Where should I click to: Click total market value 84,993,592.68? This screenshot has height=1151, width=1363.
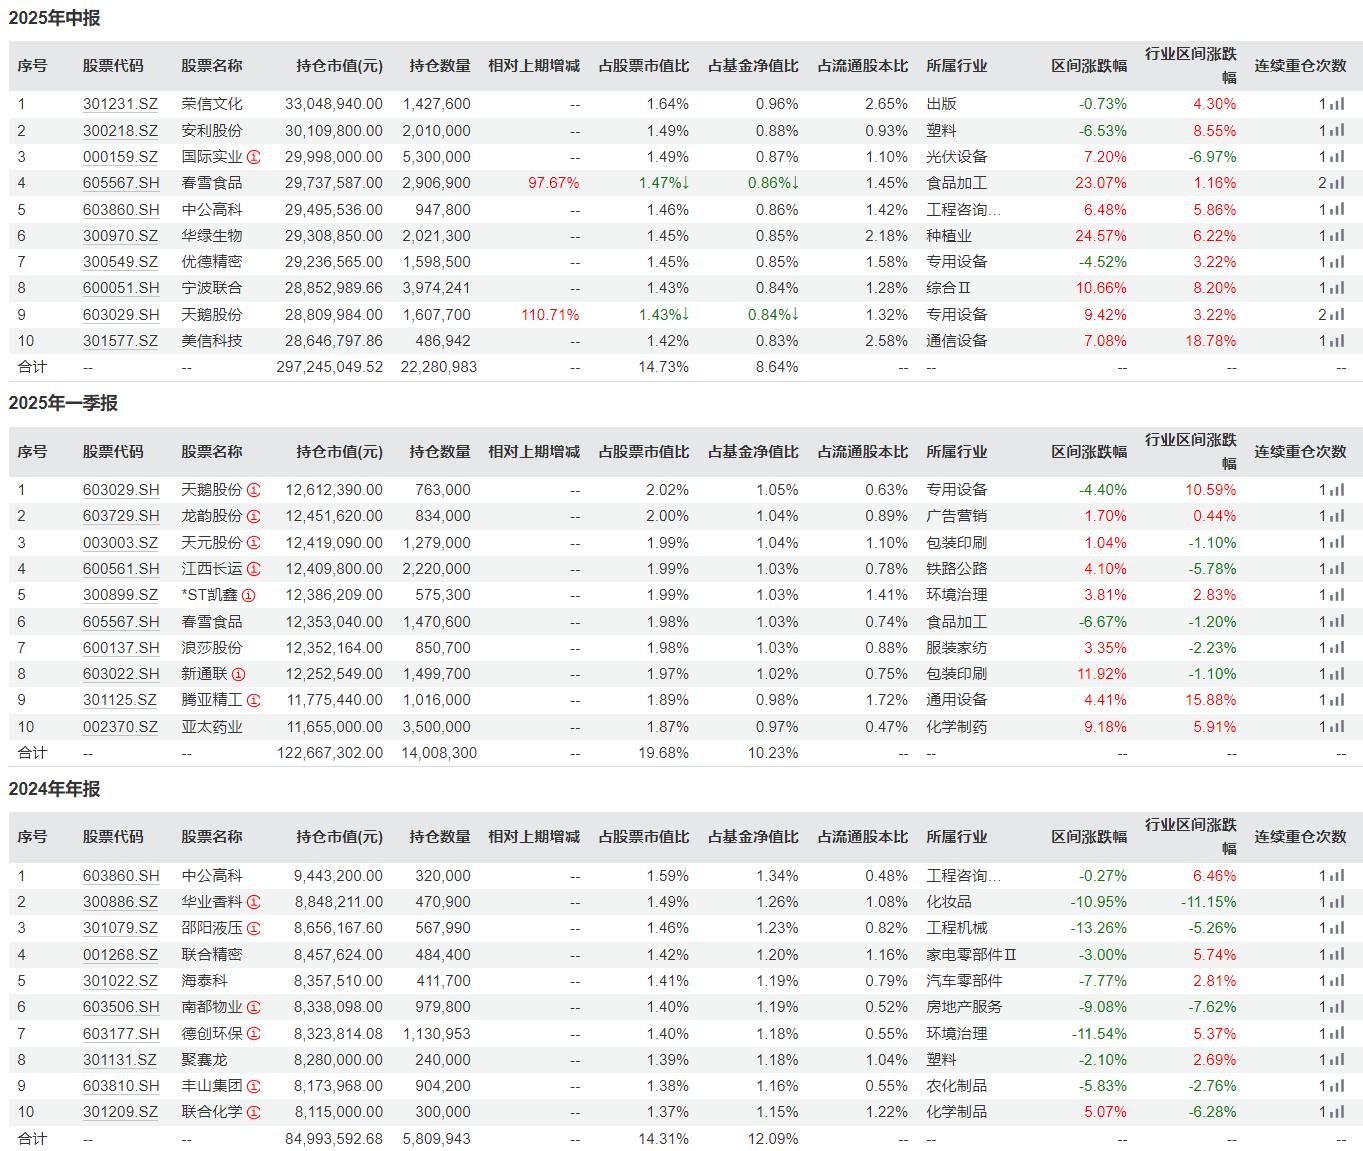tap(334, 1139)
